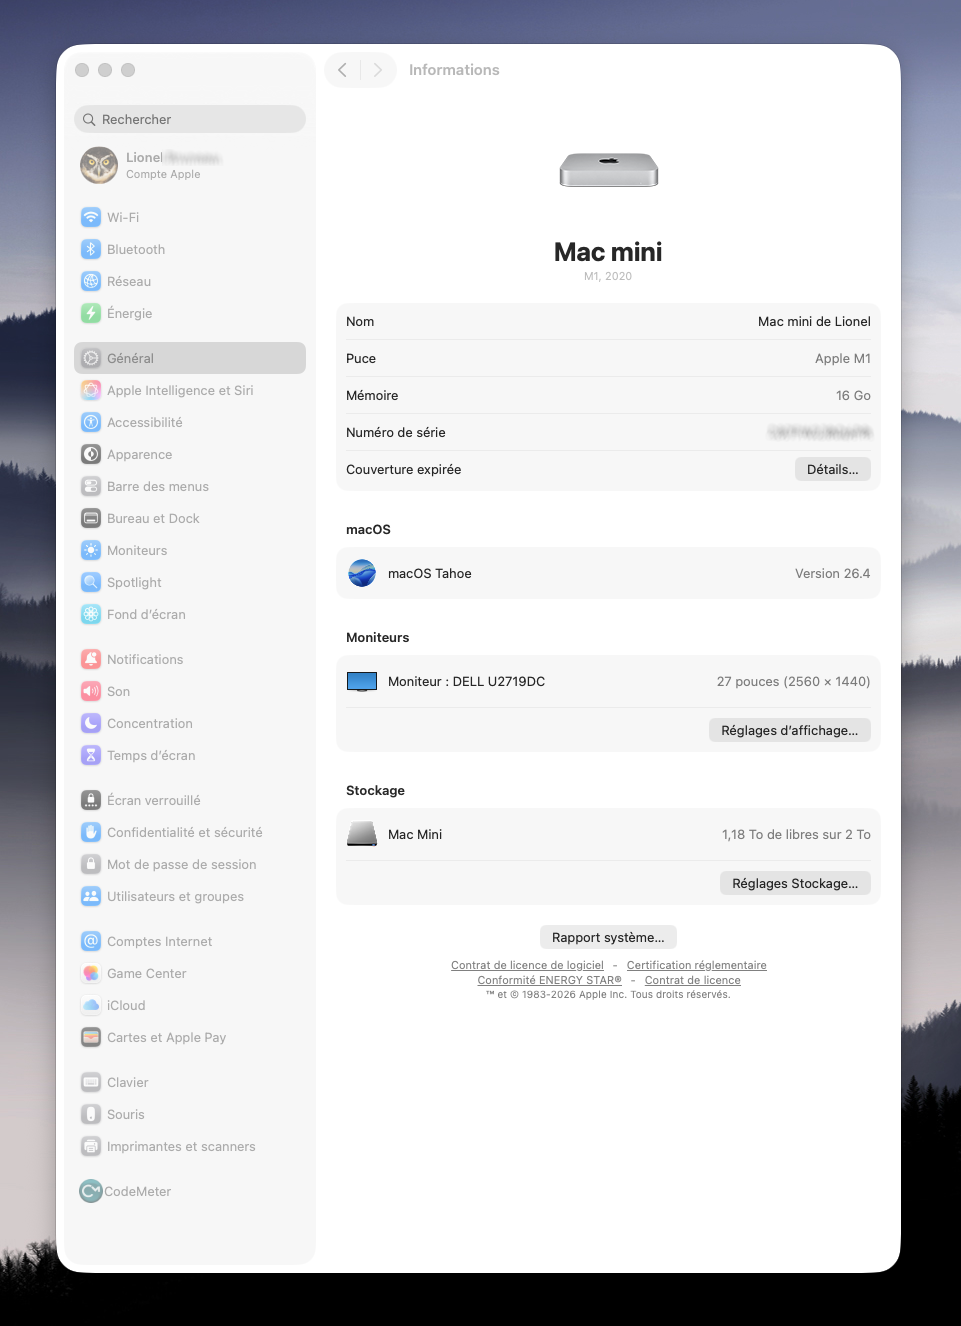The height and width of the screenshot is (1326, 961).
Task: Click the Rechercher search field
Action: pos(189,119)
